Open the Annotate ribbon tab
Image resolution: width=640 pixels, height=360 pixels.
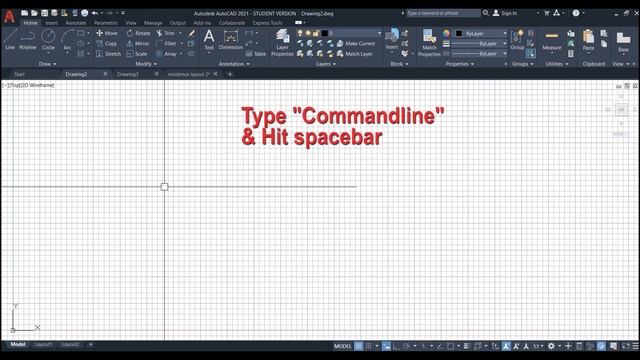click(76, 23)
